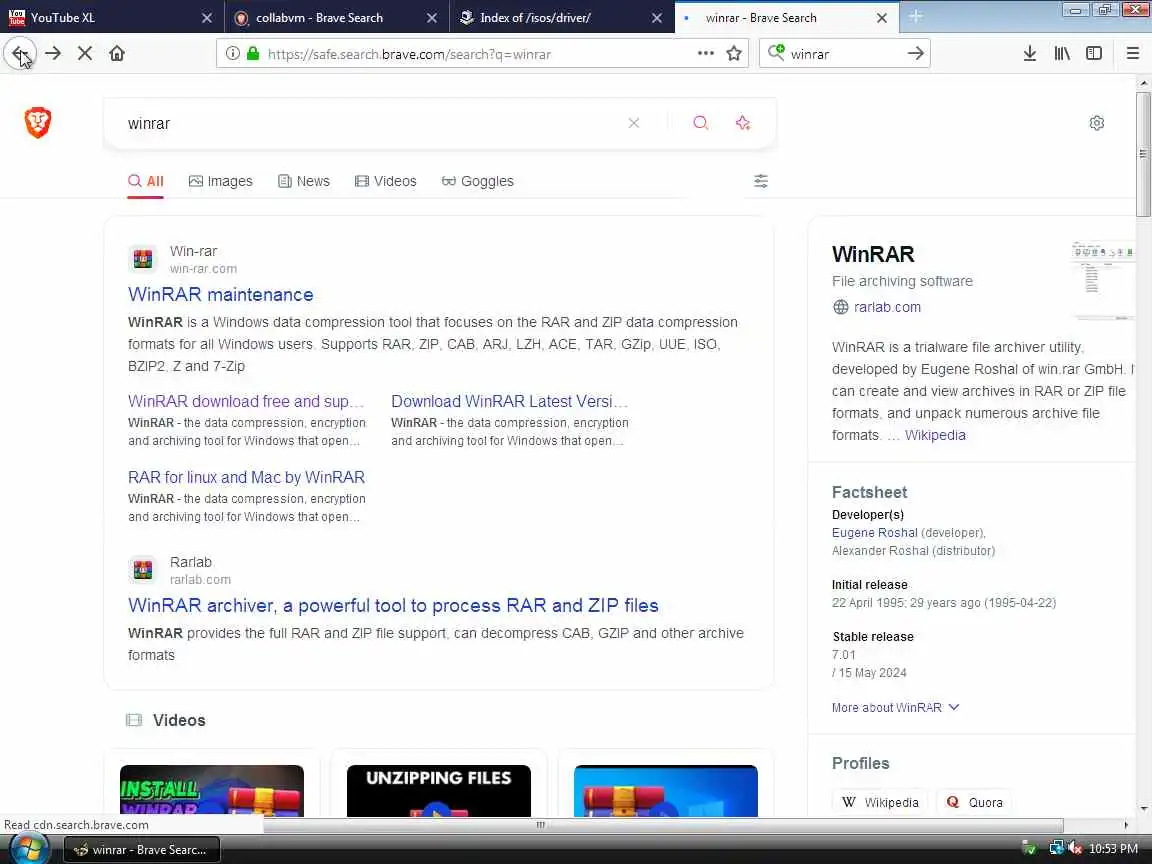Image resolution: width=1152 pixels, height=864 pixels.
Task: Click the vertical scrollbar thumb
Action: click(x=1143, y=154)
